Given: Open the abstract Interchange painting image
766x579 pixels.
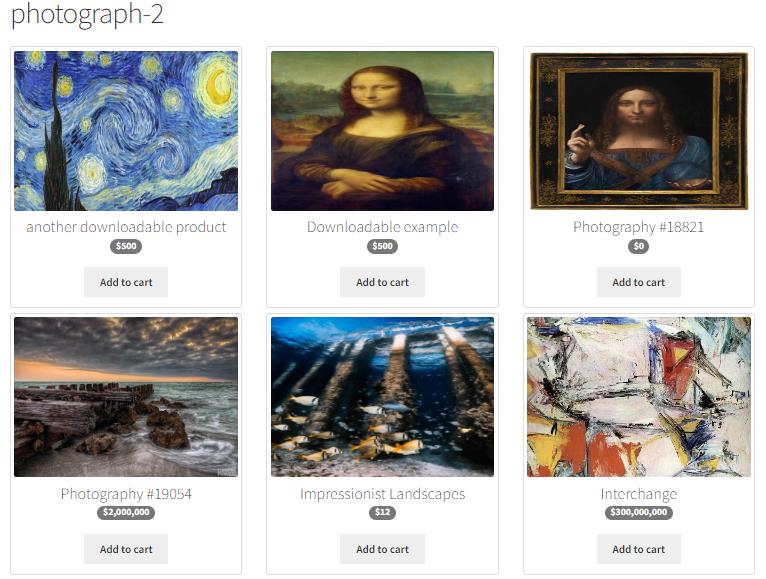Looking at the screenshot, I should click(638, 397).
